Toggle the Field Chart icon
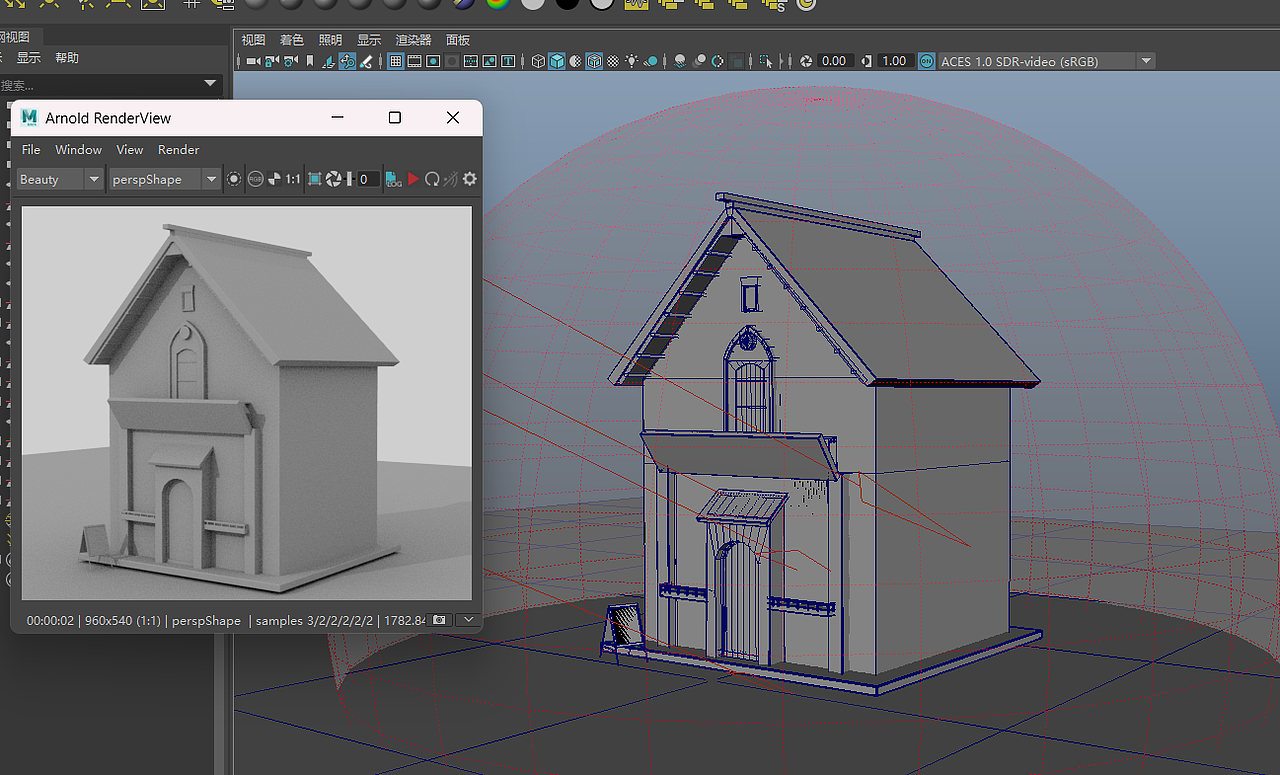Image resolution: width=1280 pixels, height=775 pixels. (x=471, y=61)
